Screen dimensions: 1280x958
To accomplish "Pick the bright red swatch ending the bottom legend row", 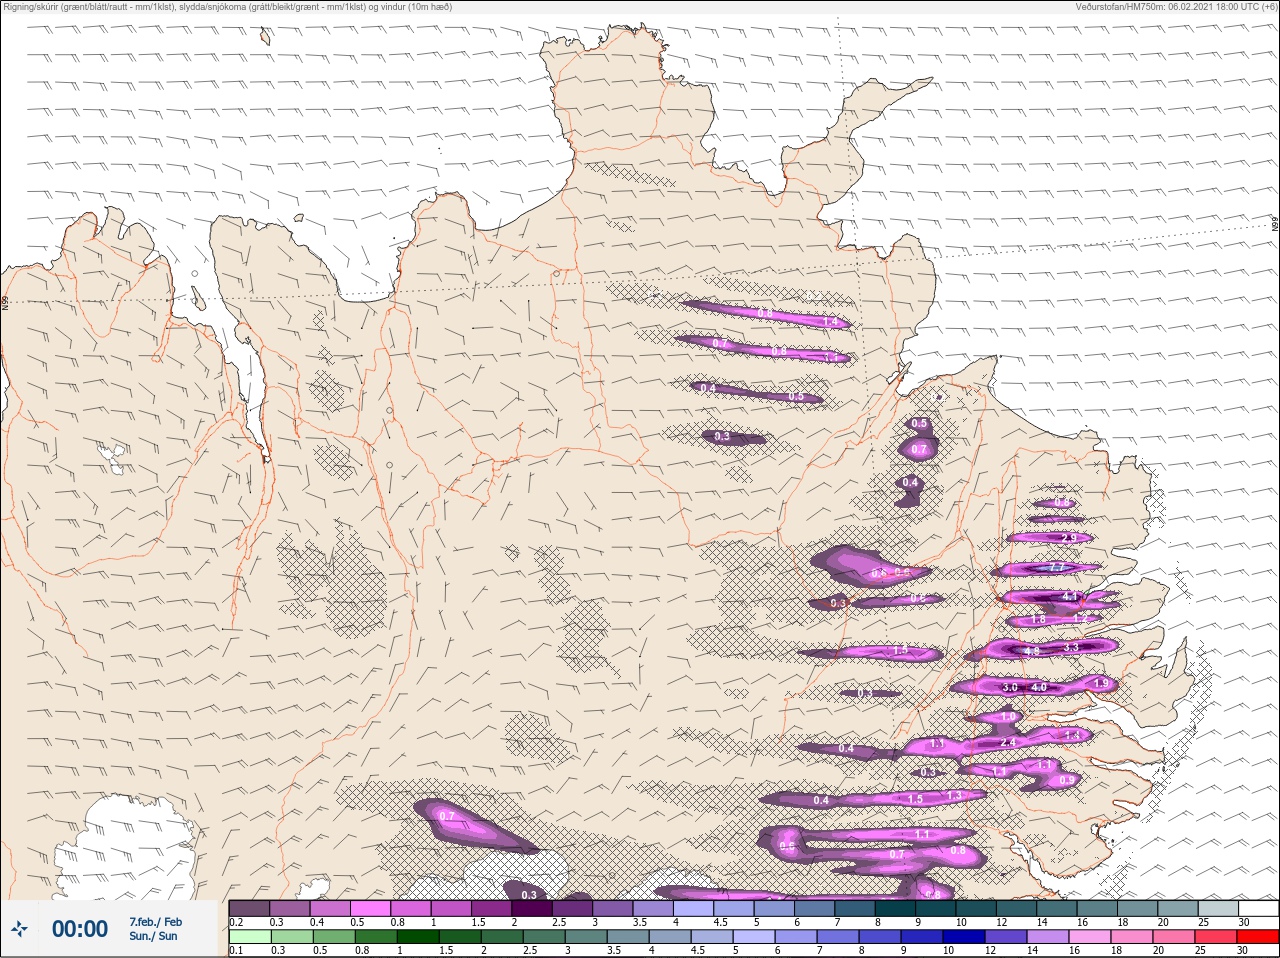I will coord(1258,937).
